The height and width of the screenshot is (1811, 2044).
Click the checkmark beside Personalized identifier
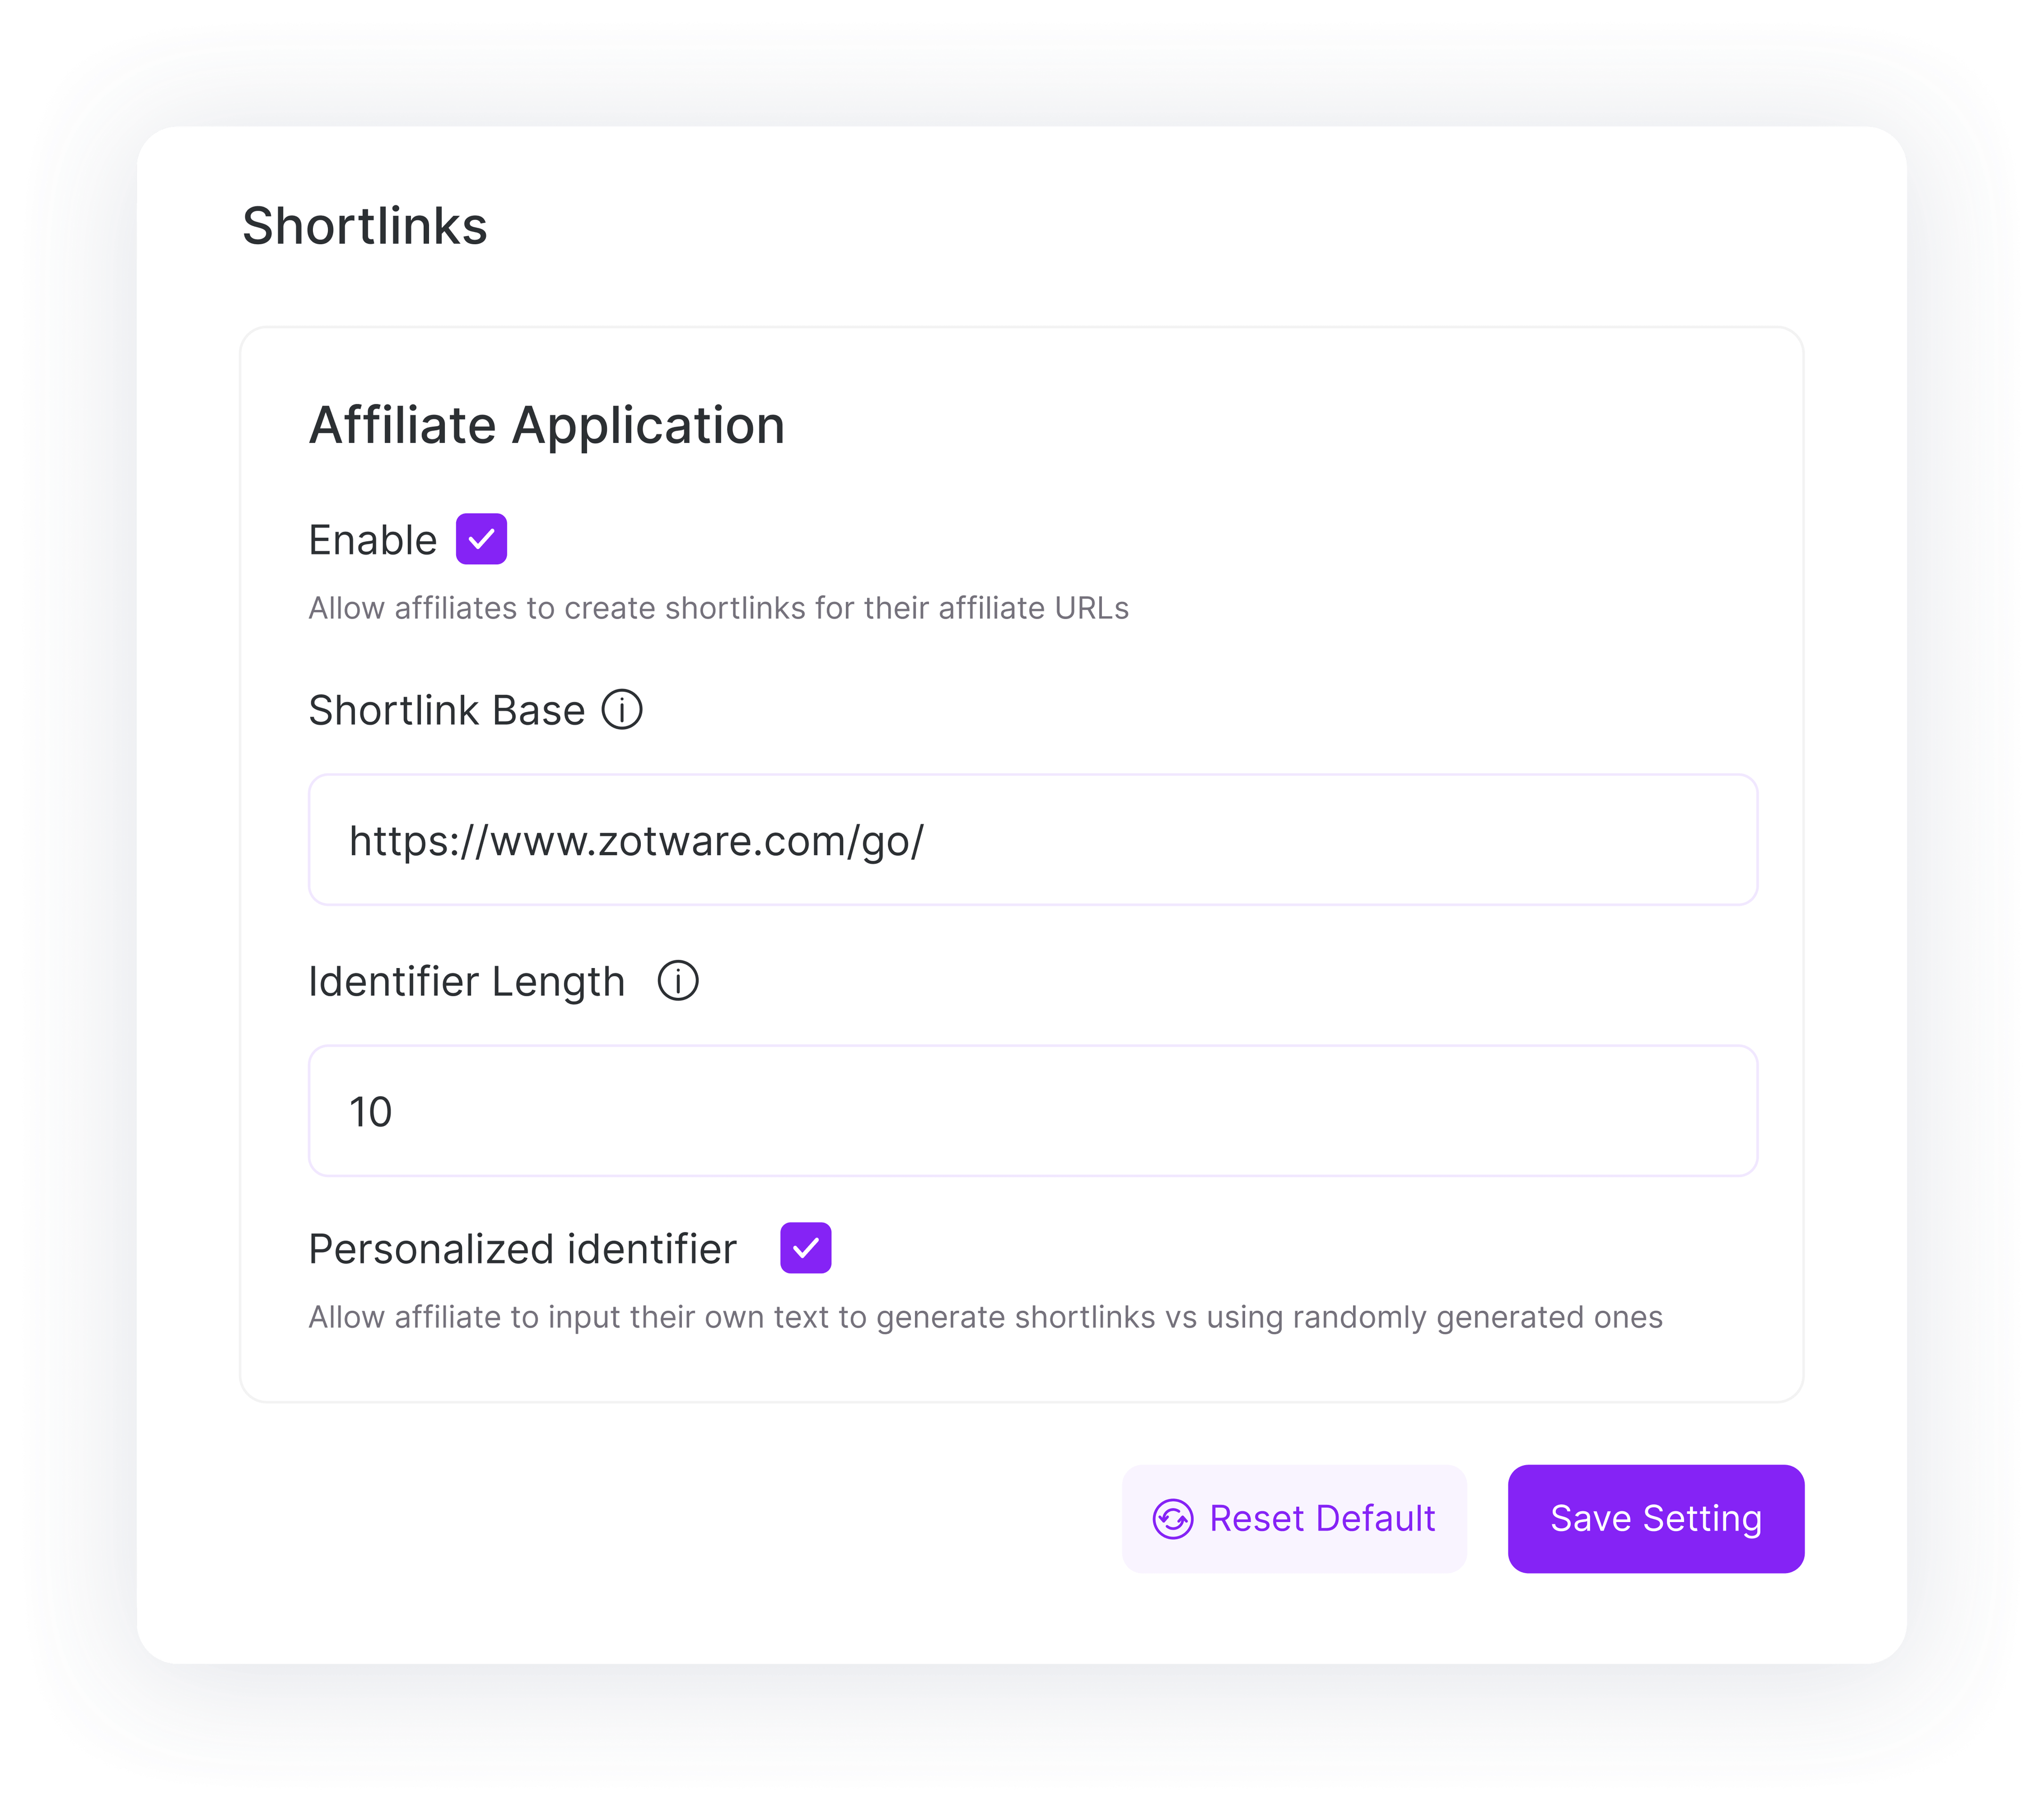pos(805,1247)
